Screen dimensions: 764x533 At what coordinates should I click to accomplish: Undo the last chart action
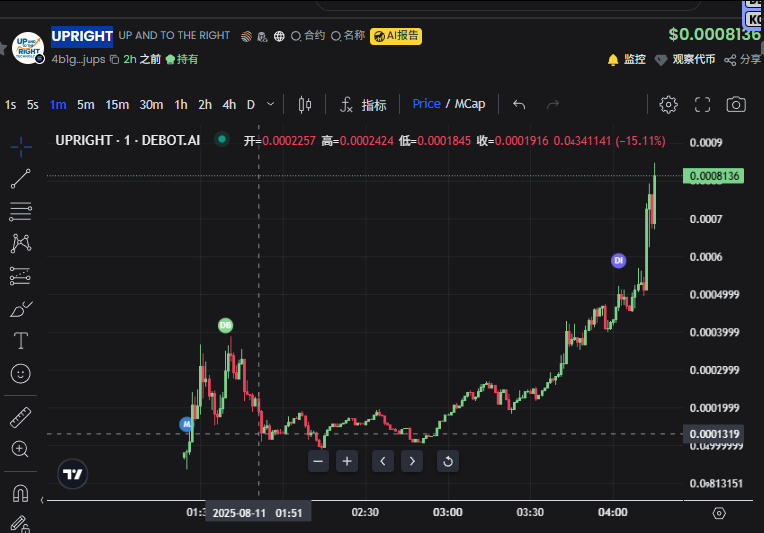coord(519,104)
